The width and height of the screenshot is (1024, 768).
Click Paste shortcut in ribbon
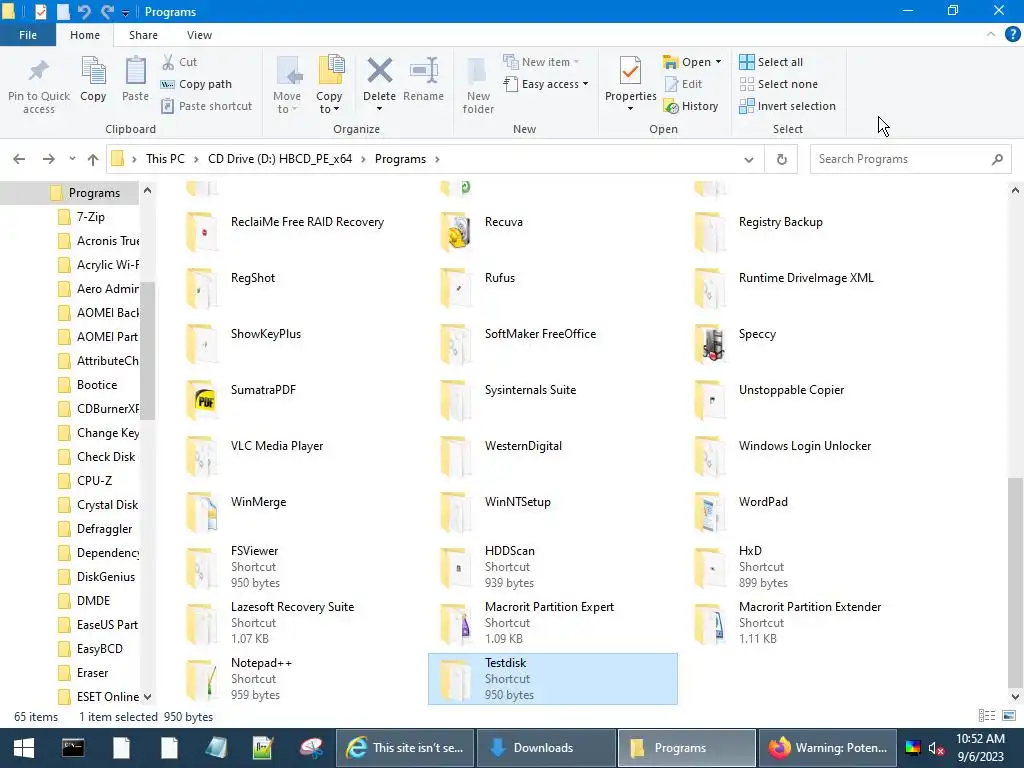click(x=206, y=106)
